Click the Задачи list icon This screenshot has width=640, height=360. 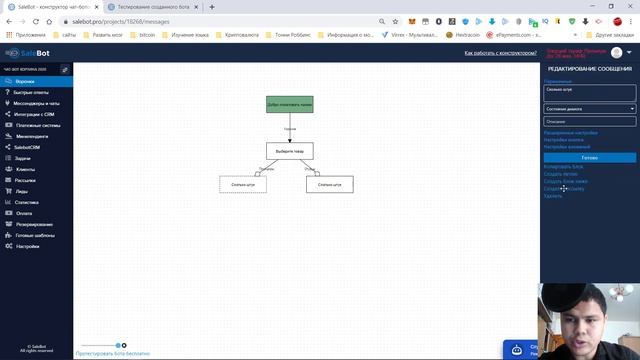click(x=8, y=158)
